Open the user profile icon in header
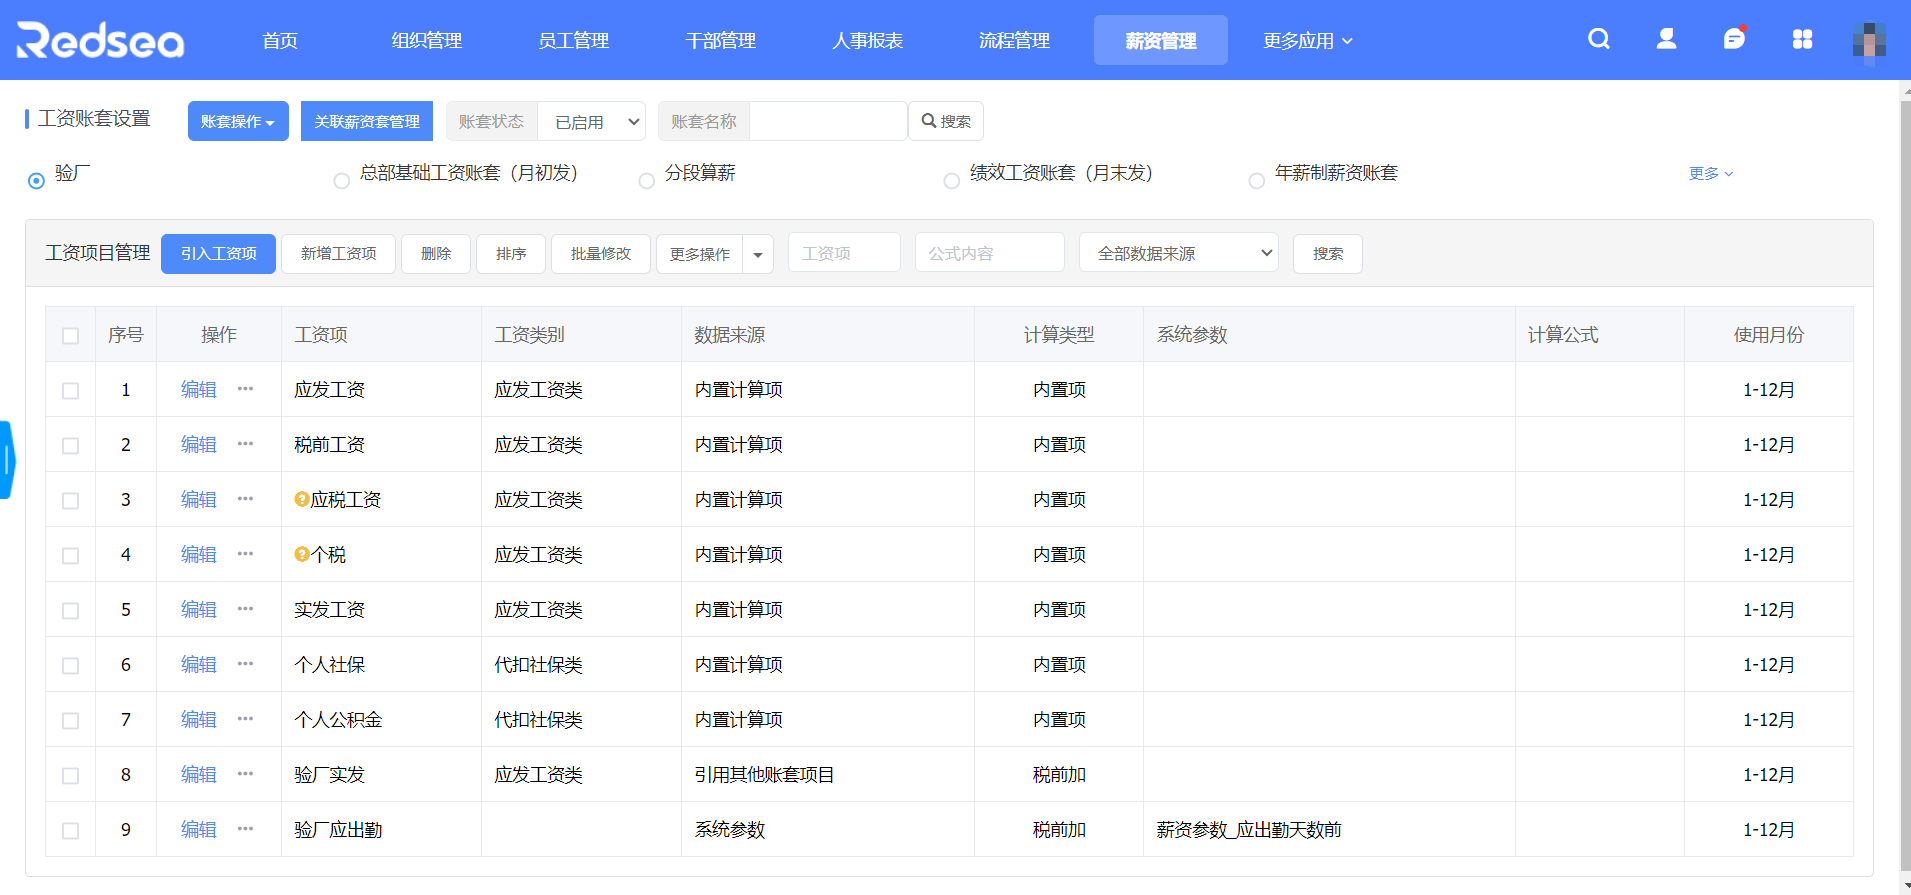This screenshot has height=895, width=1911. coord(1666,39)
